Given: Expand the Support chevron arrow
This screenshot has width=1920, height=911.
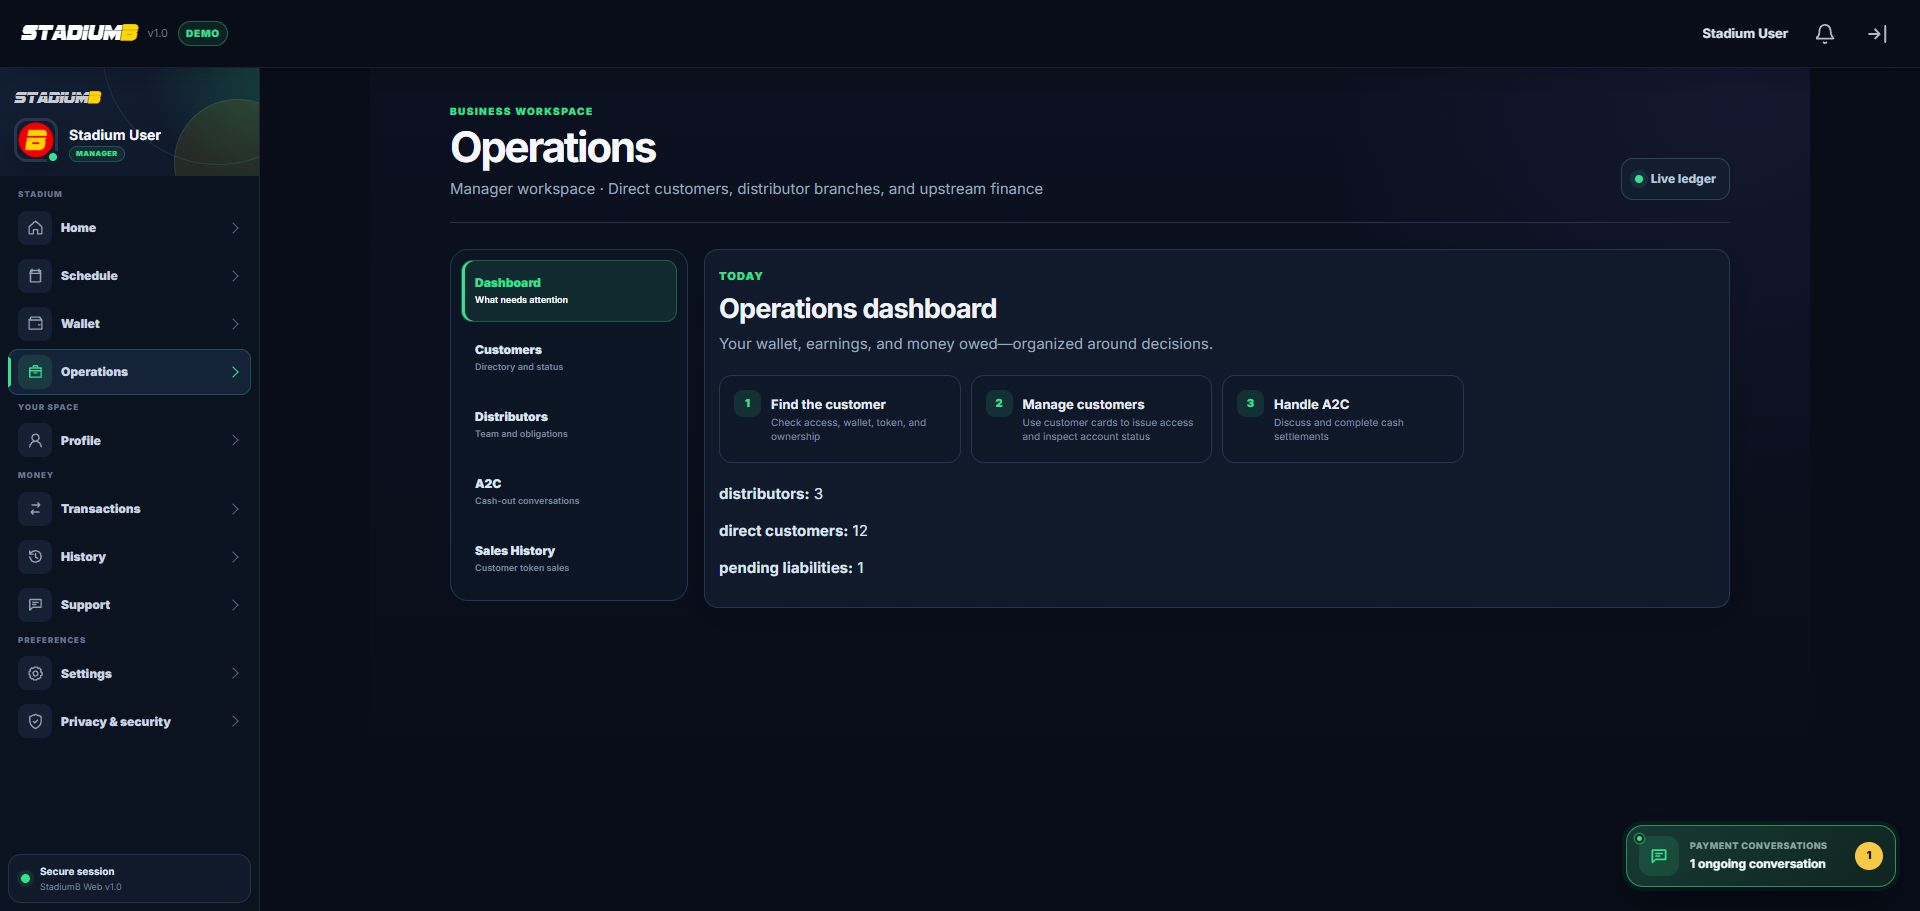Looking at the screenshot, I should click(x=235, y=605).
